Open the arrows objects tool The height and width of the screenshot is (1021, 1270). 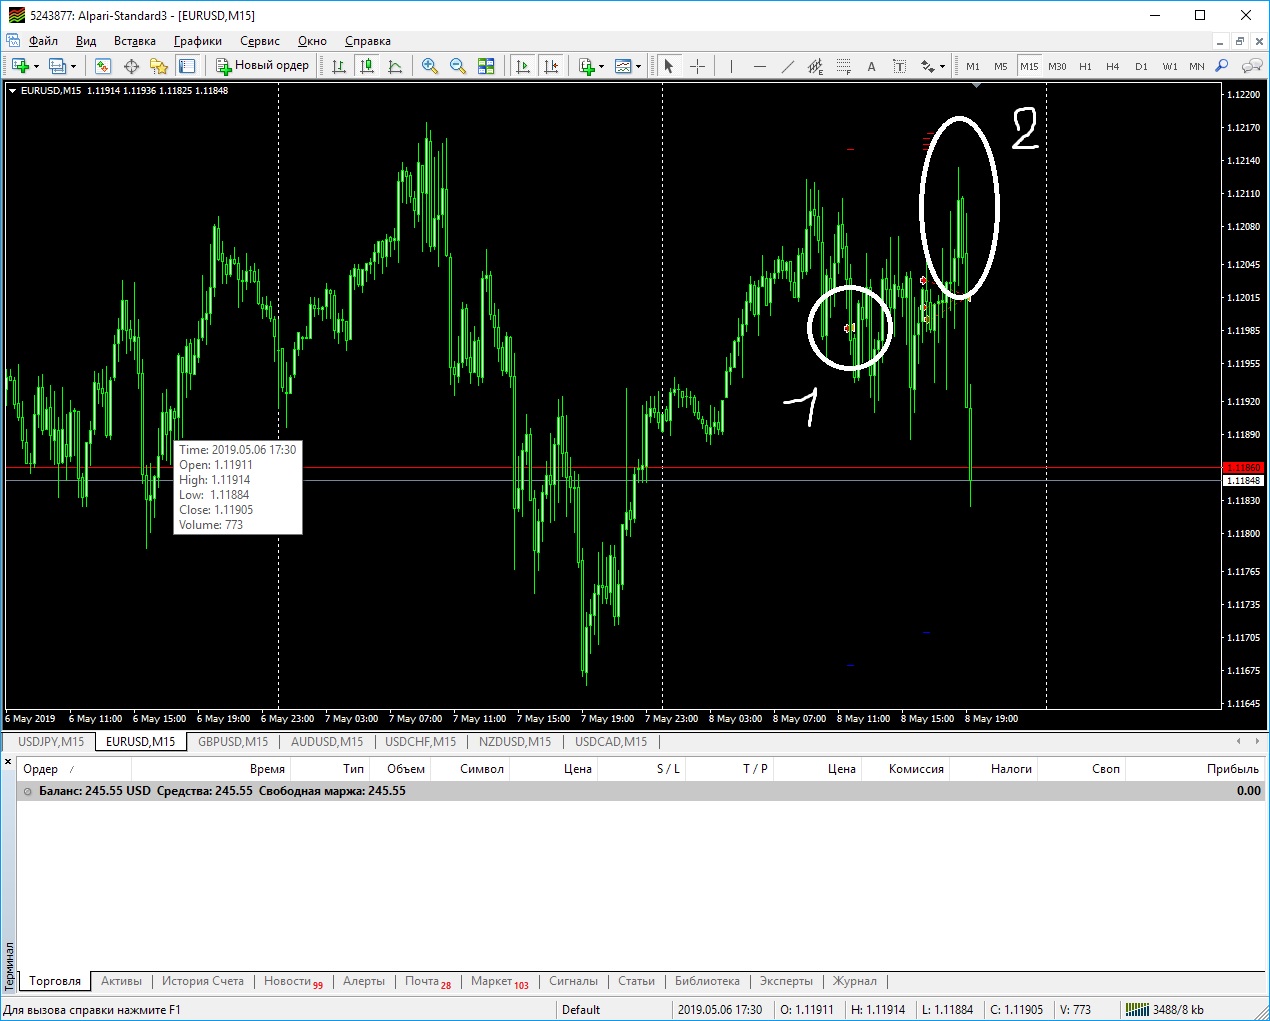point(927,66)
